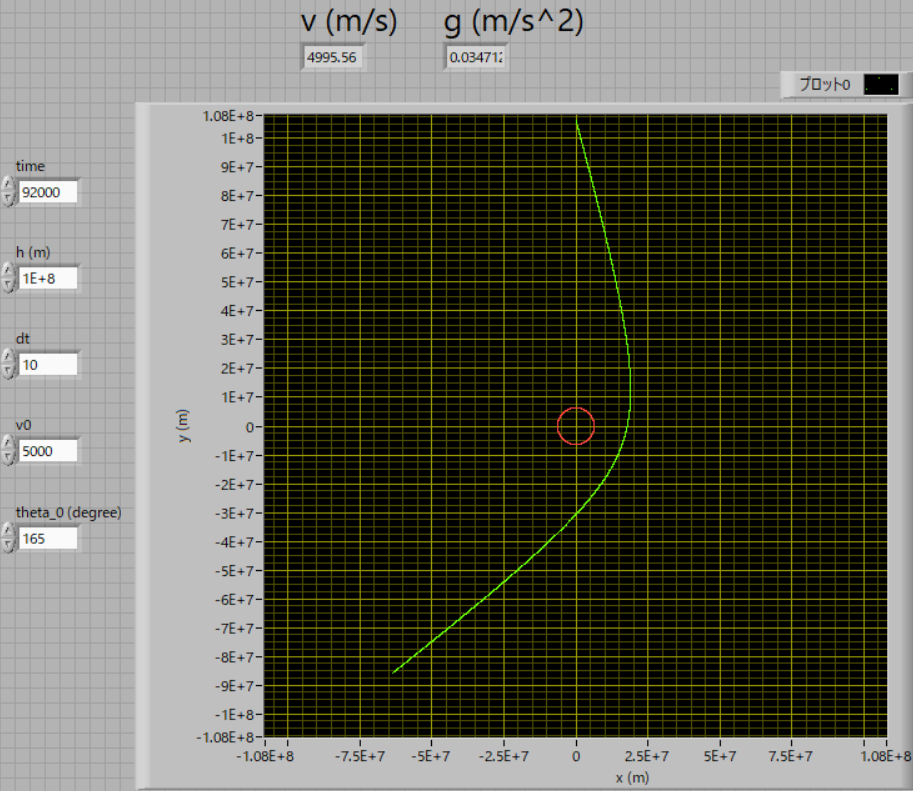
Task: Select the h (m) field showing 1E+8
Action: (47, 279)
